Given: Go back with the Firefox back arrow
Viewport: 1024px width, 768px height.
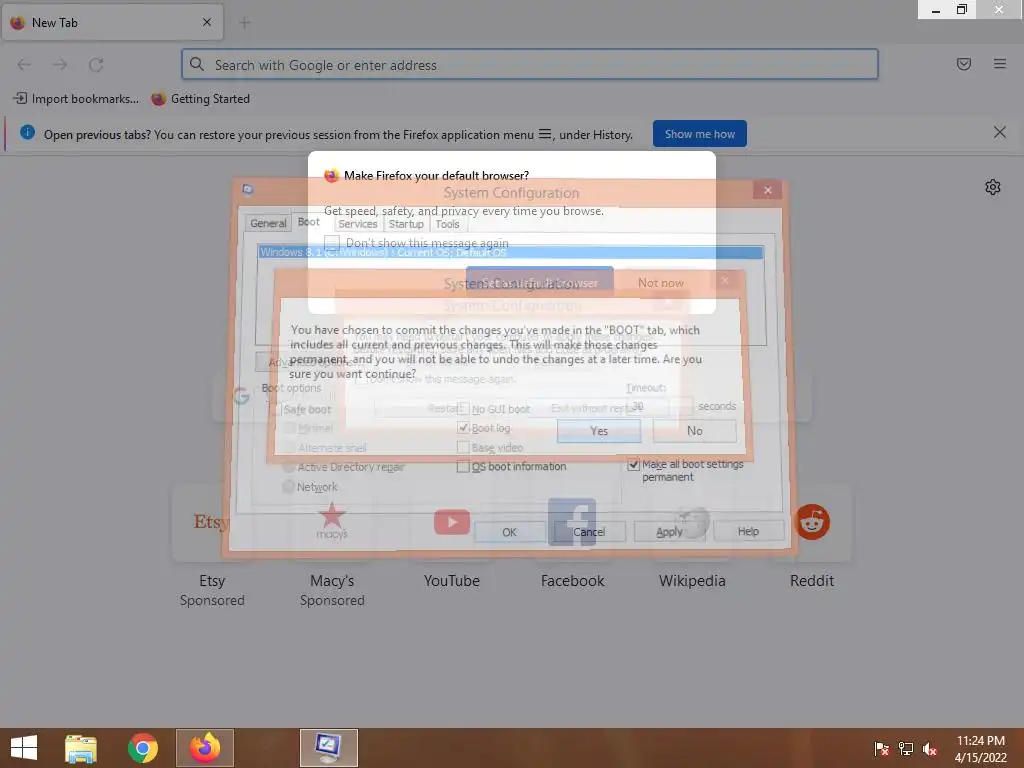Looking at the screenshot, I should [x=24, y=65].
